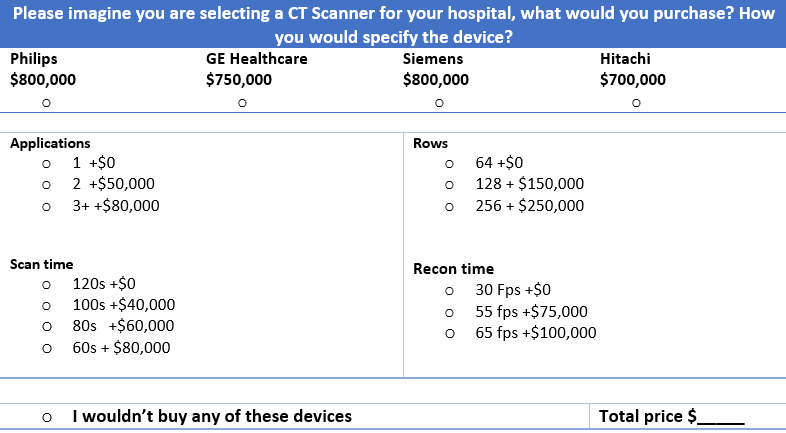Image resolution: width=786 pixels, height=433 pixels.
Task: Select 2 applications for +$50,000
Action: point(46,185)
